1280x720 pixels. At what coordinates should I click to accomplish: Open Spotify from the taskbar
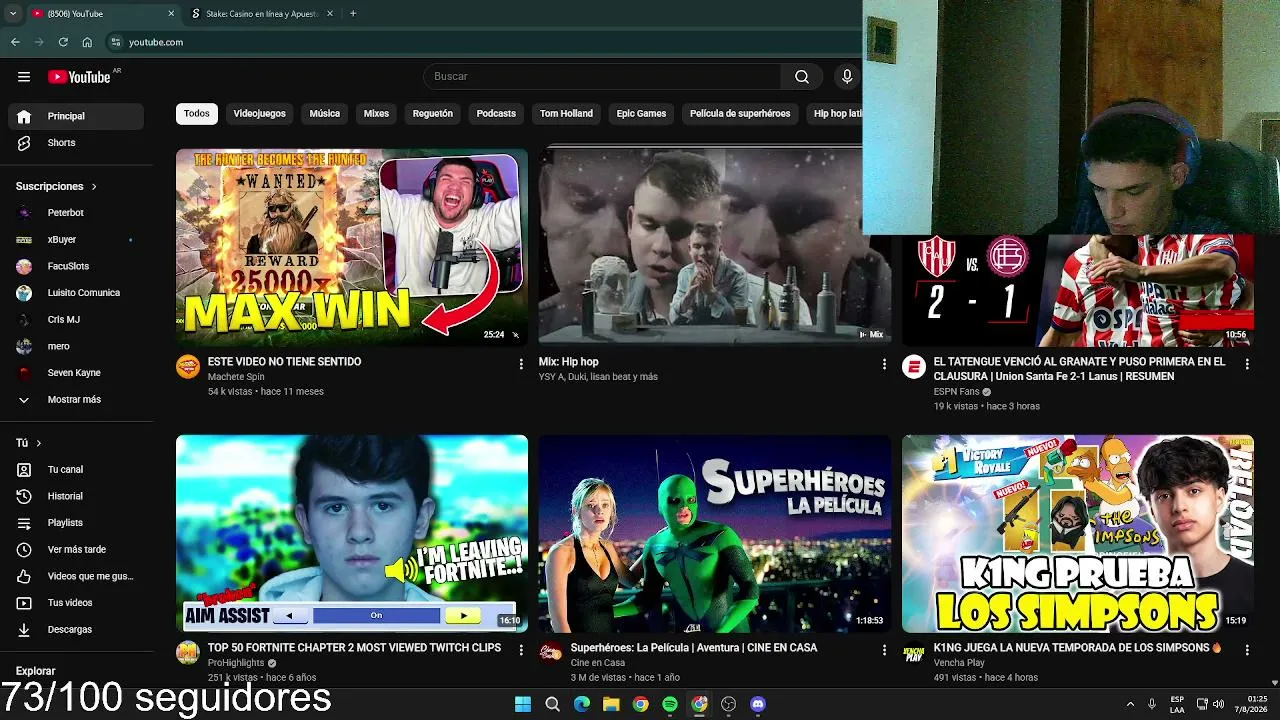670,704
